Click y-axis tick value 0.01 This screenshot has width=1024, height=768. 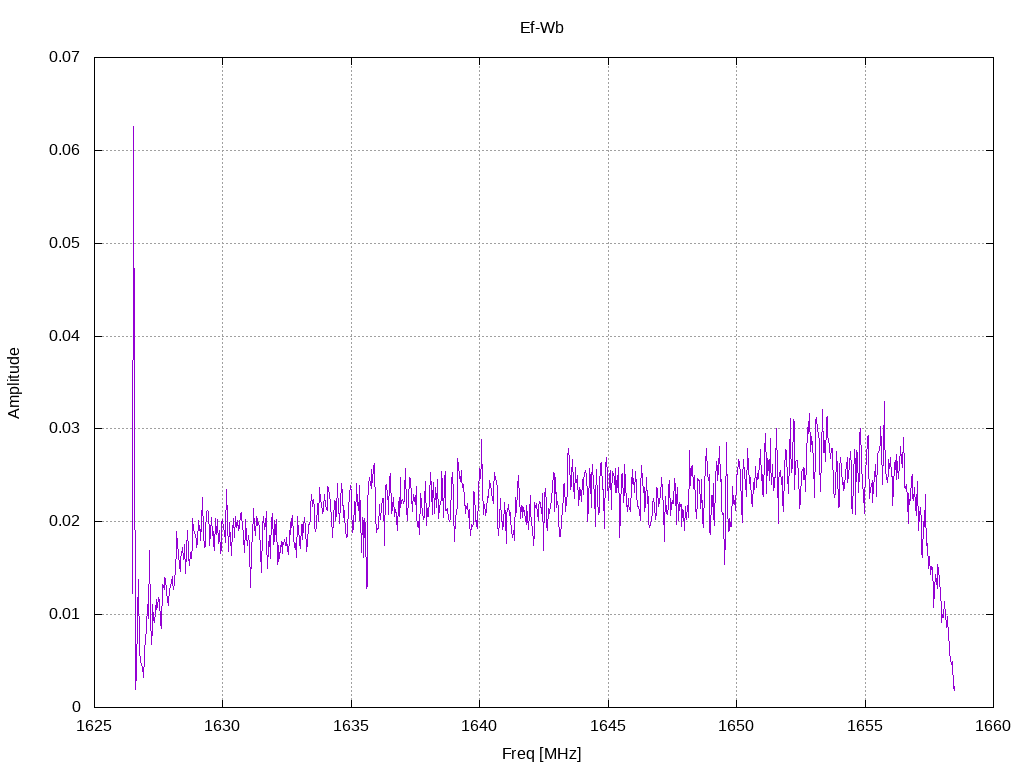click(x=64, y=614)
